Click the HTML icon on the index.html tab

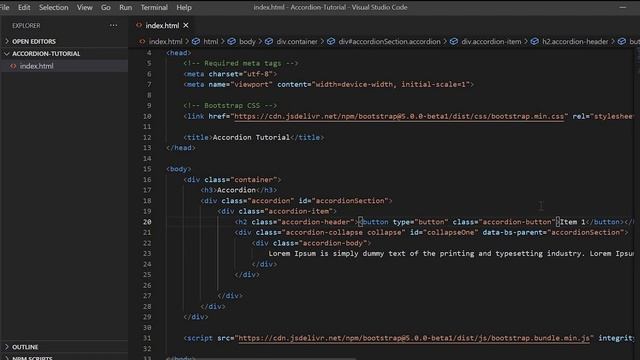click(x=139, y=25)
